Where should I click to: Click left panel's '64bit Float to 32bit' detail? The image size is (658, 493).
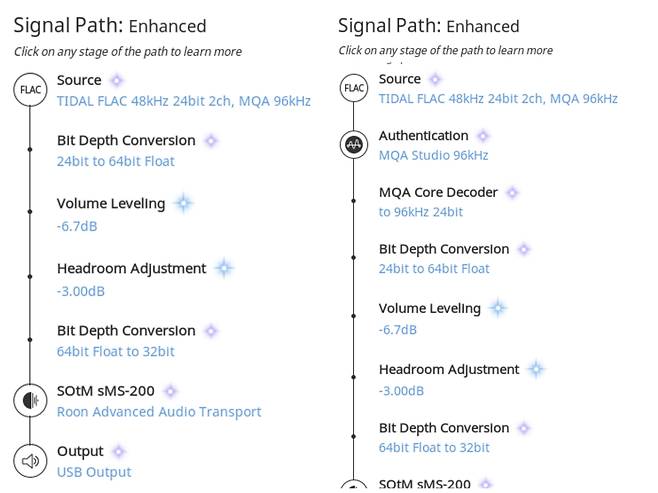coord(115,351)
